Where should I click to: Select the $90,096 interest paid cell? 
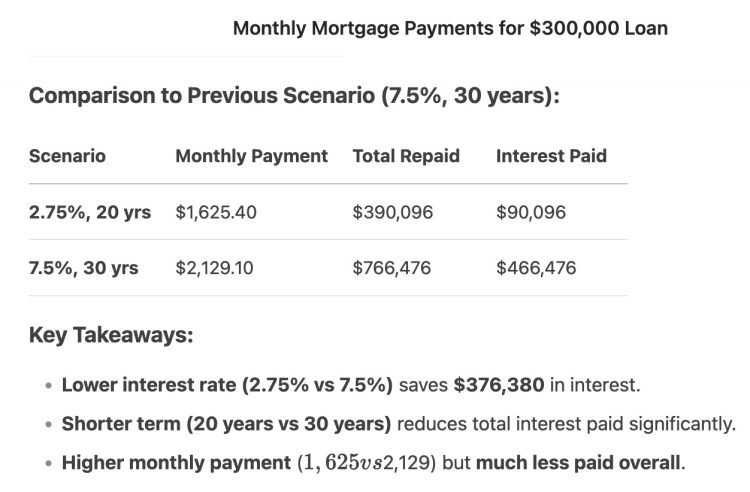531,212
